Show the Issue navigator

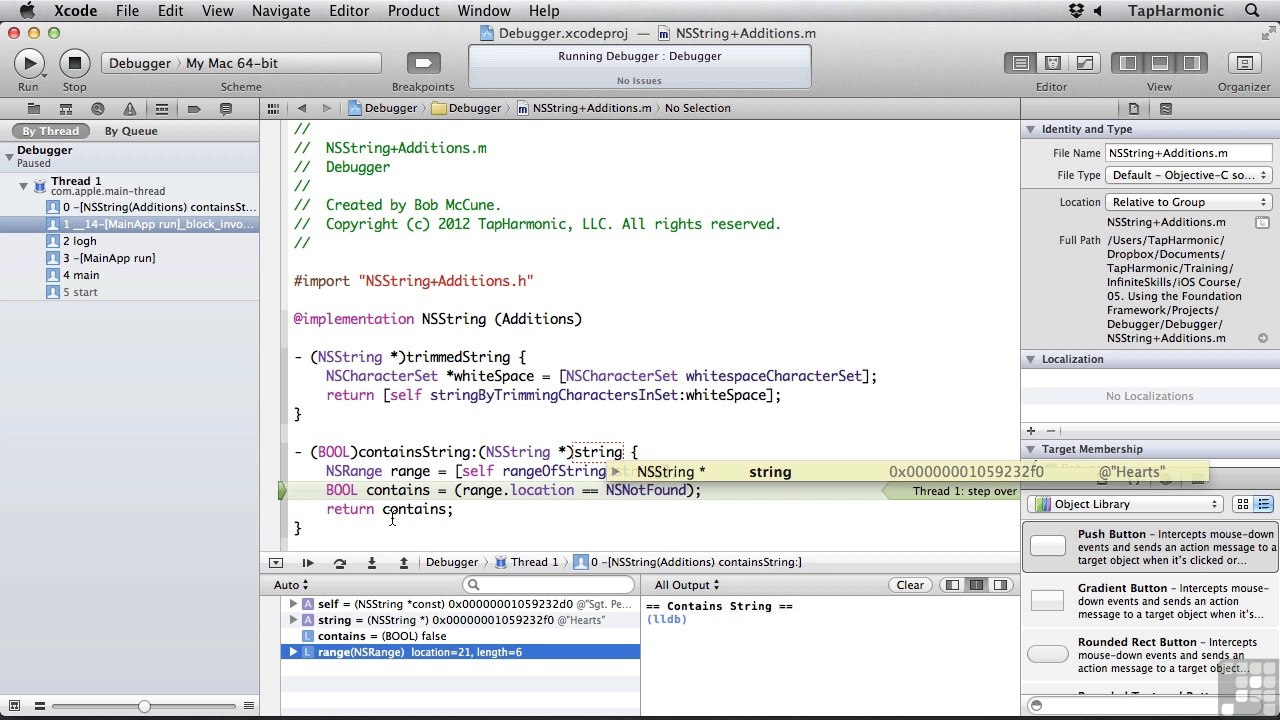coord(129,108)
